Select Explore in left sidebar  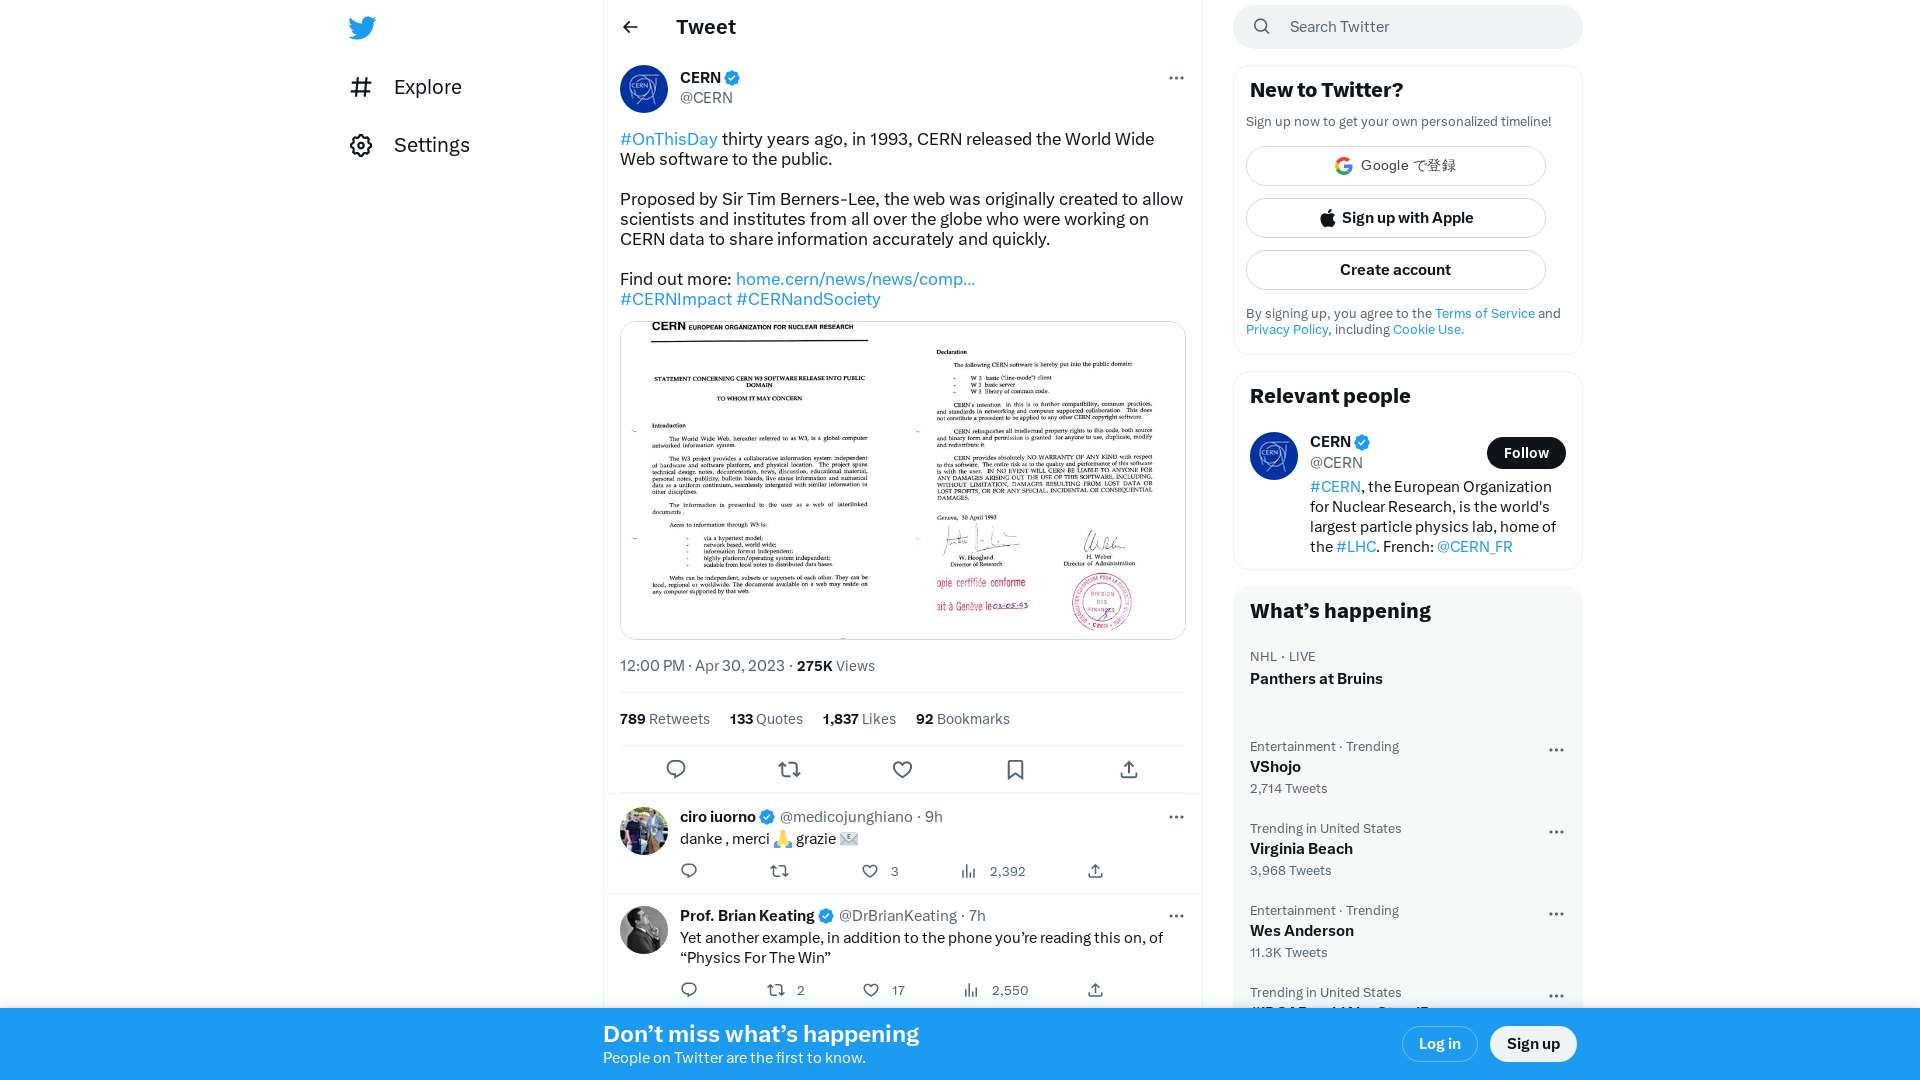coord(427,87)
